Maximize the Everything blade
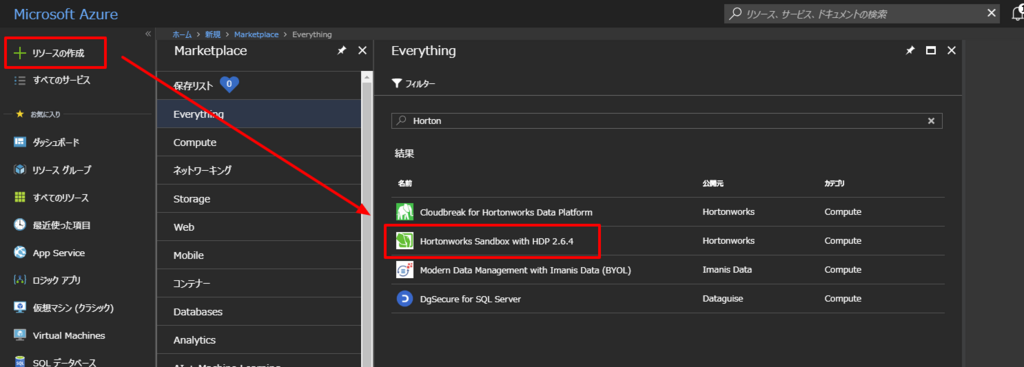 (x=931, y=51)
